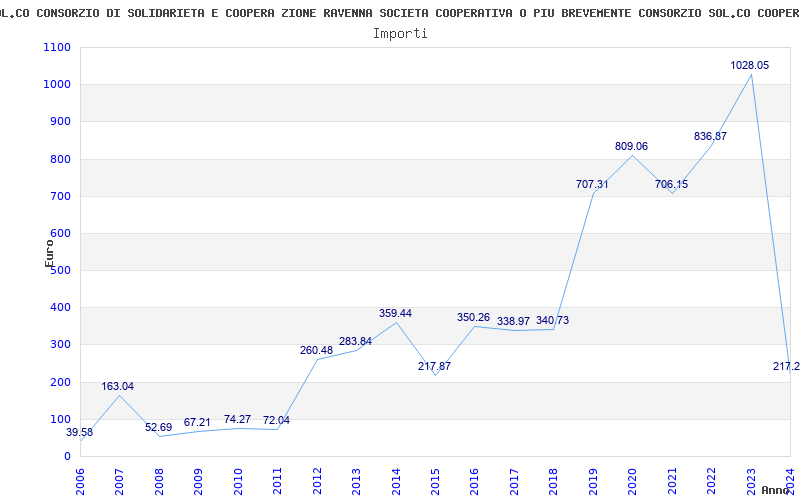Select the 2018 x-axis year label
The height and width of the screenshot is (500, 800).
click(x=554, y=481)
